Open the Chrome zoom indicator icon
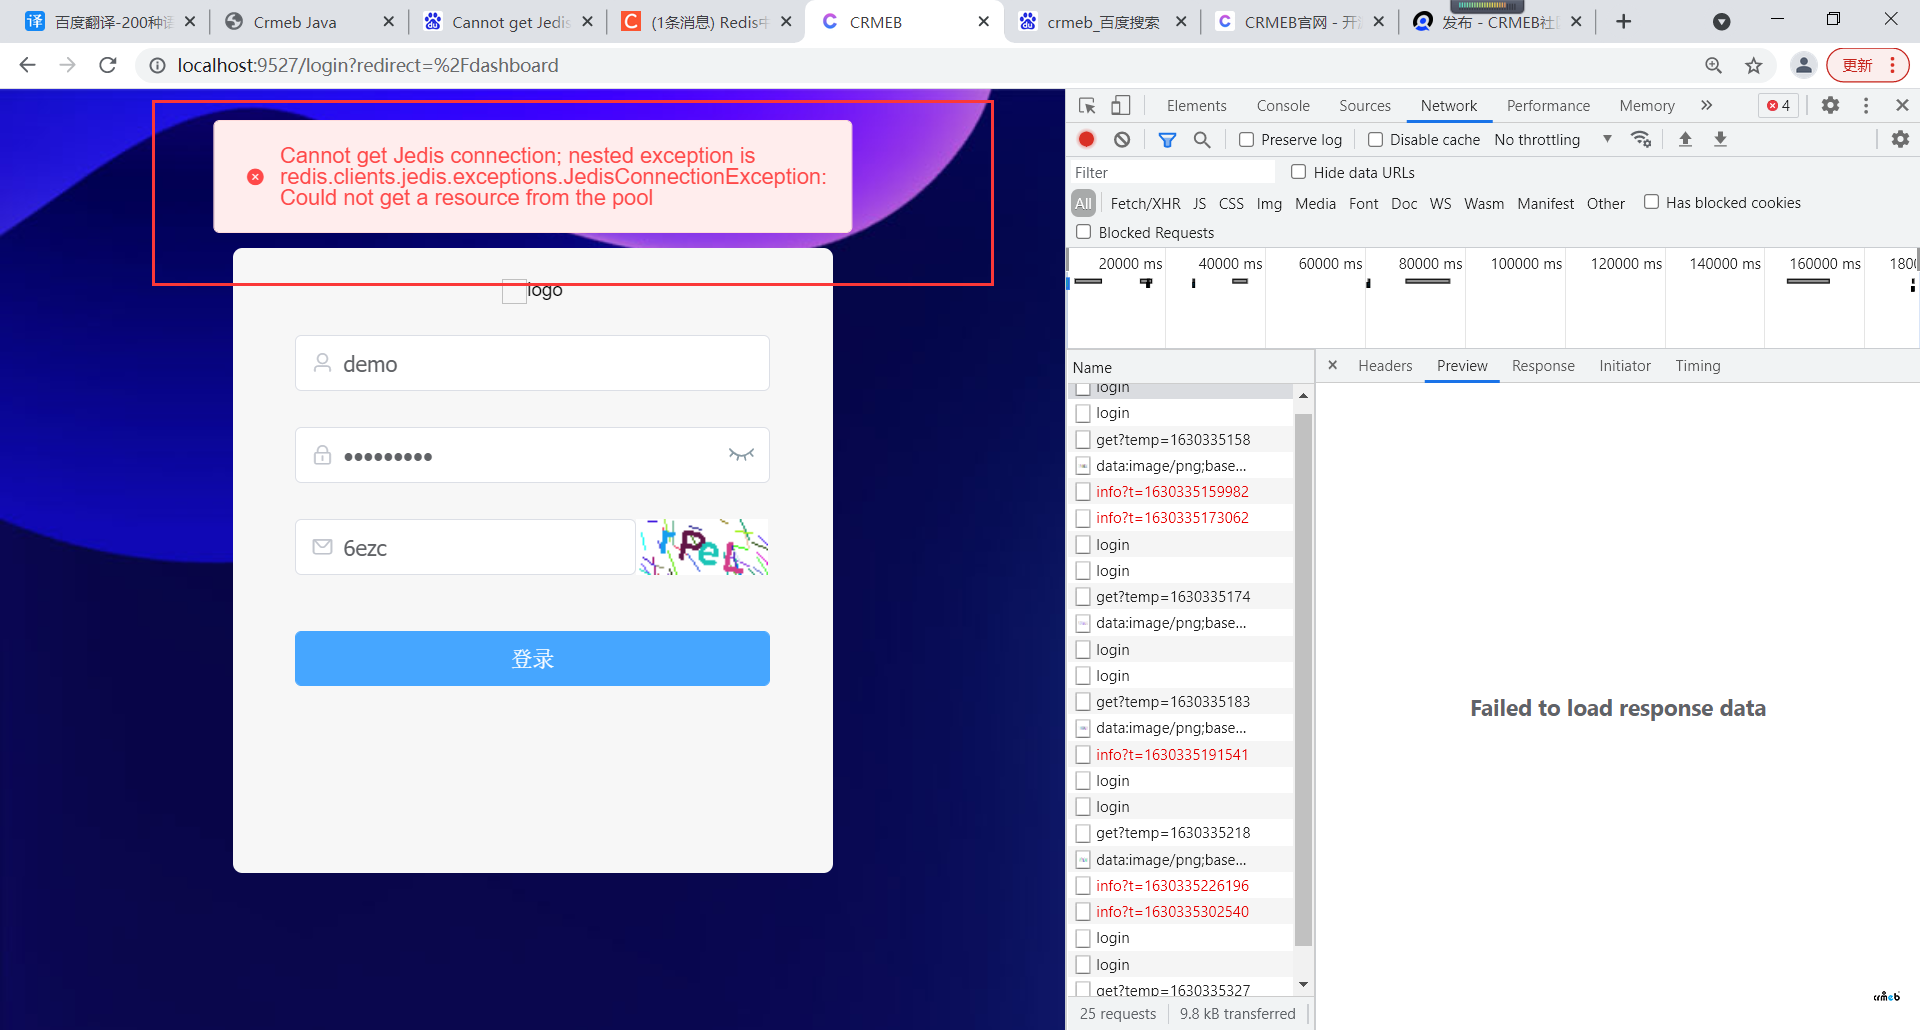This screenshot has width=1920, height=1030. (x=1713, y=65)
